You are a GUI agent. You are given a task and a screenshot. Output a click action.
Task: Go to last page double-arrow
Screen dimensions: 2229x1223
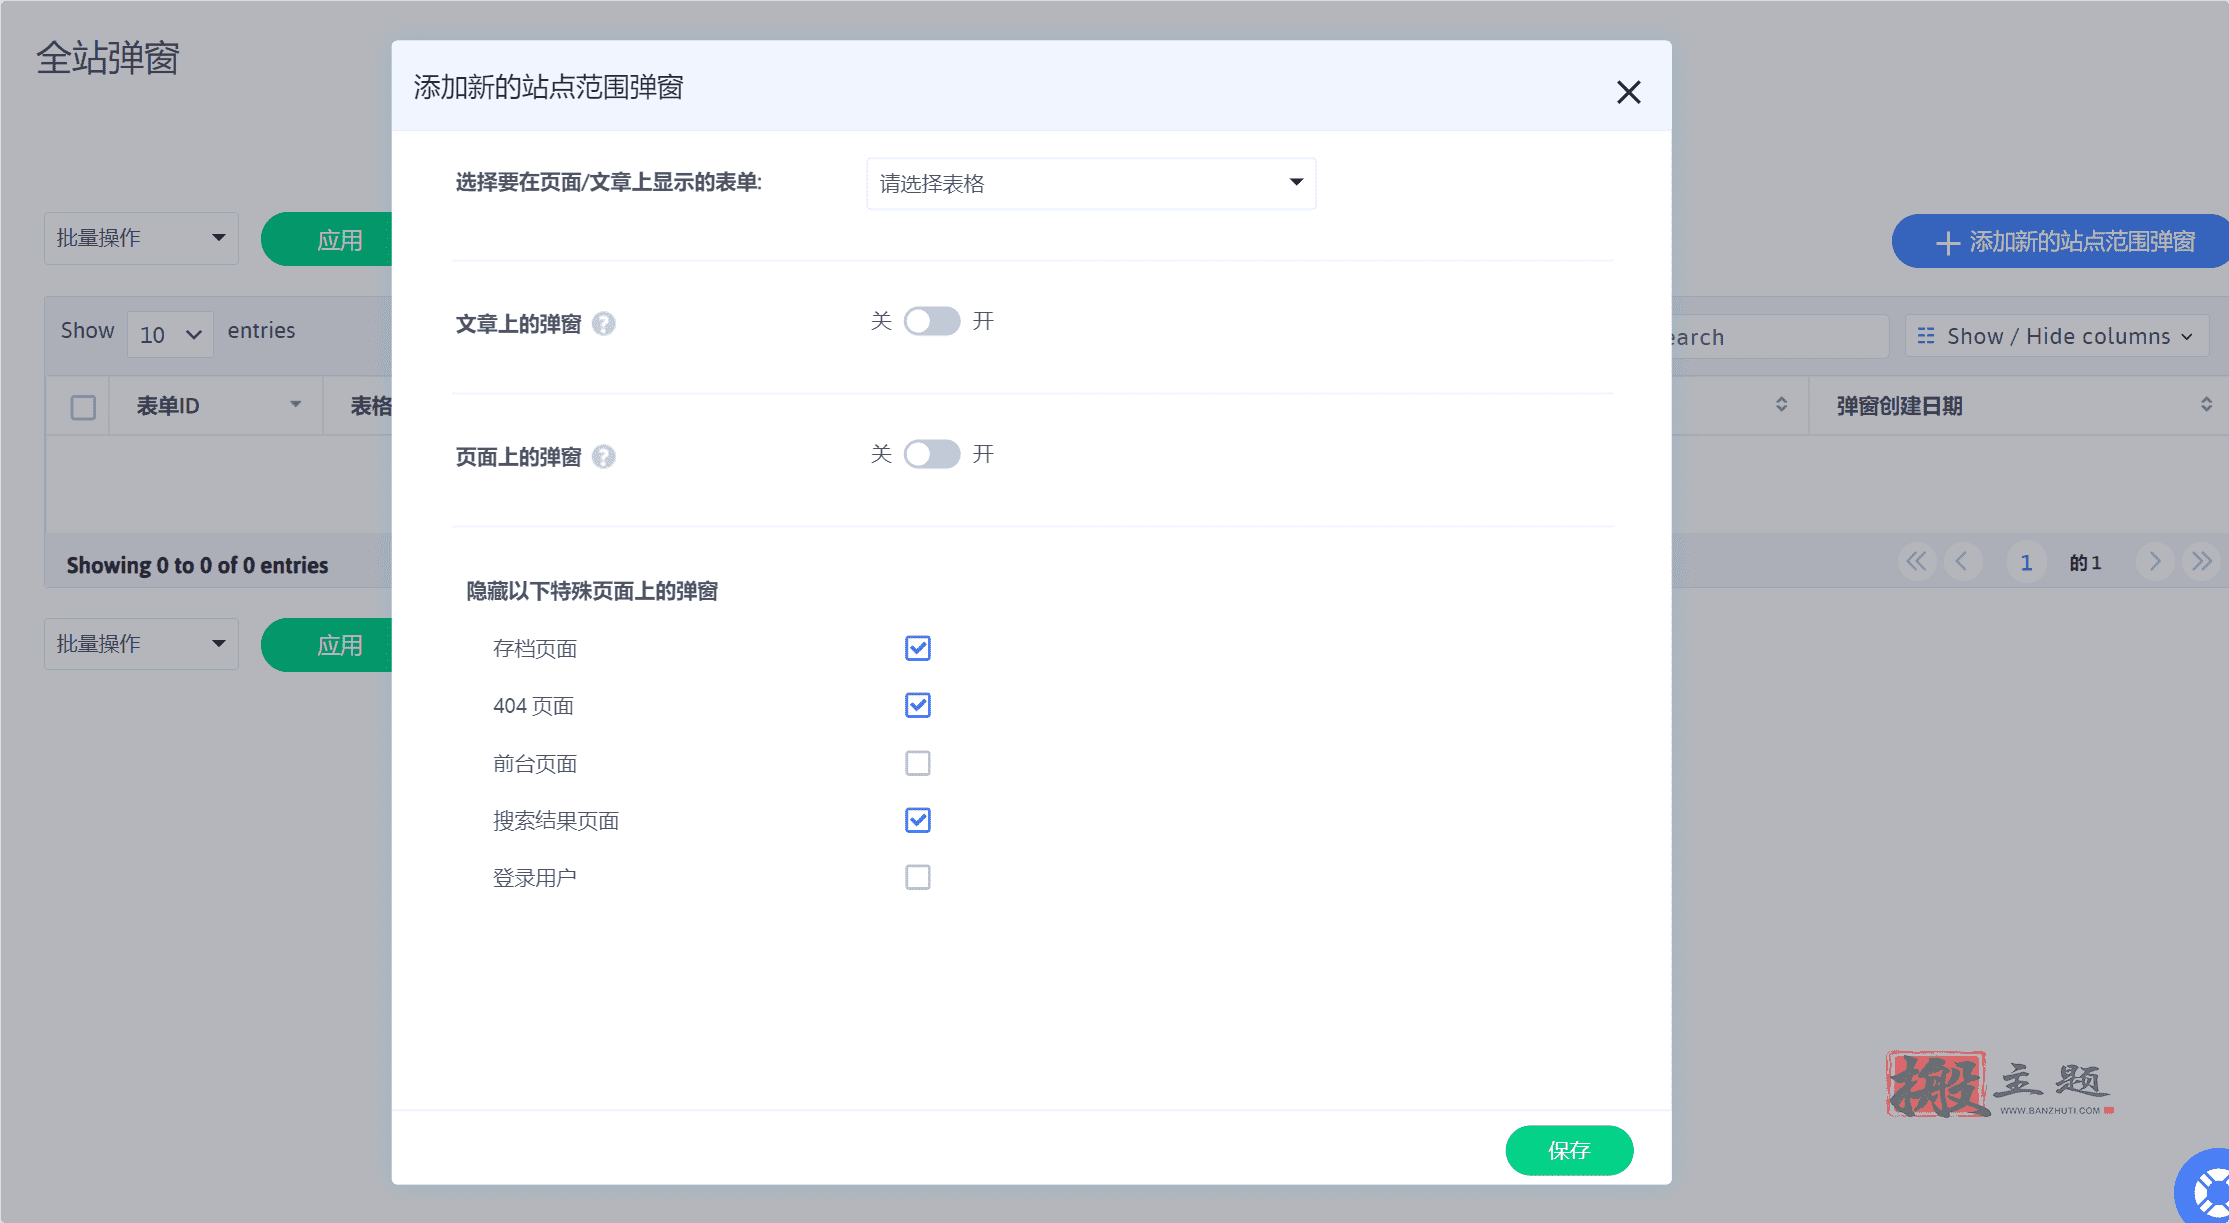pyautogui.click(x=2201, y=562)
